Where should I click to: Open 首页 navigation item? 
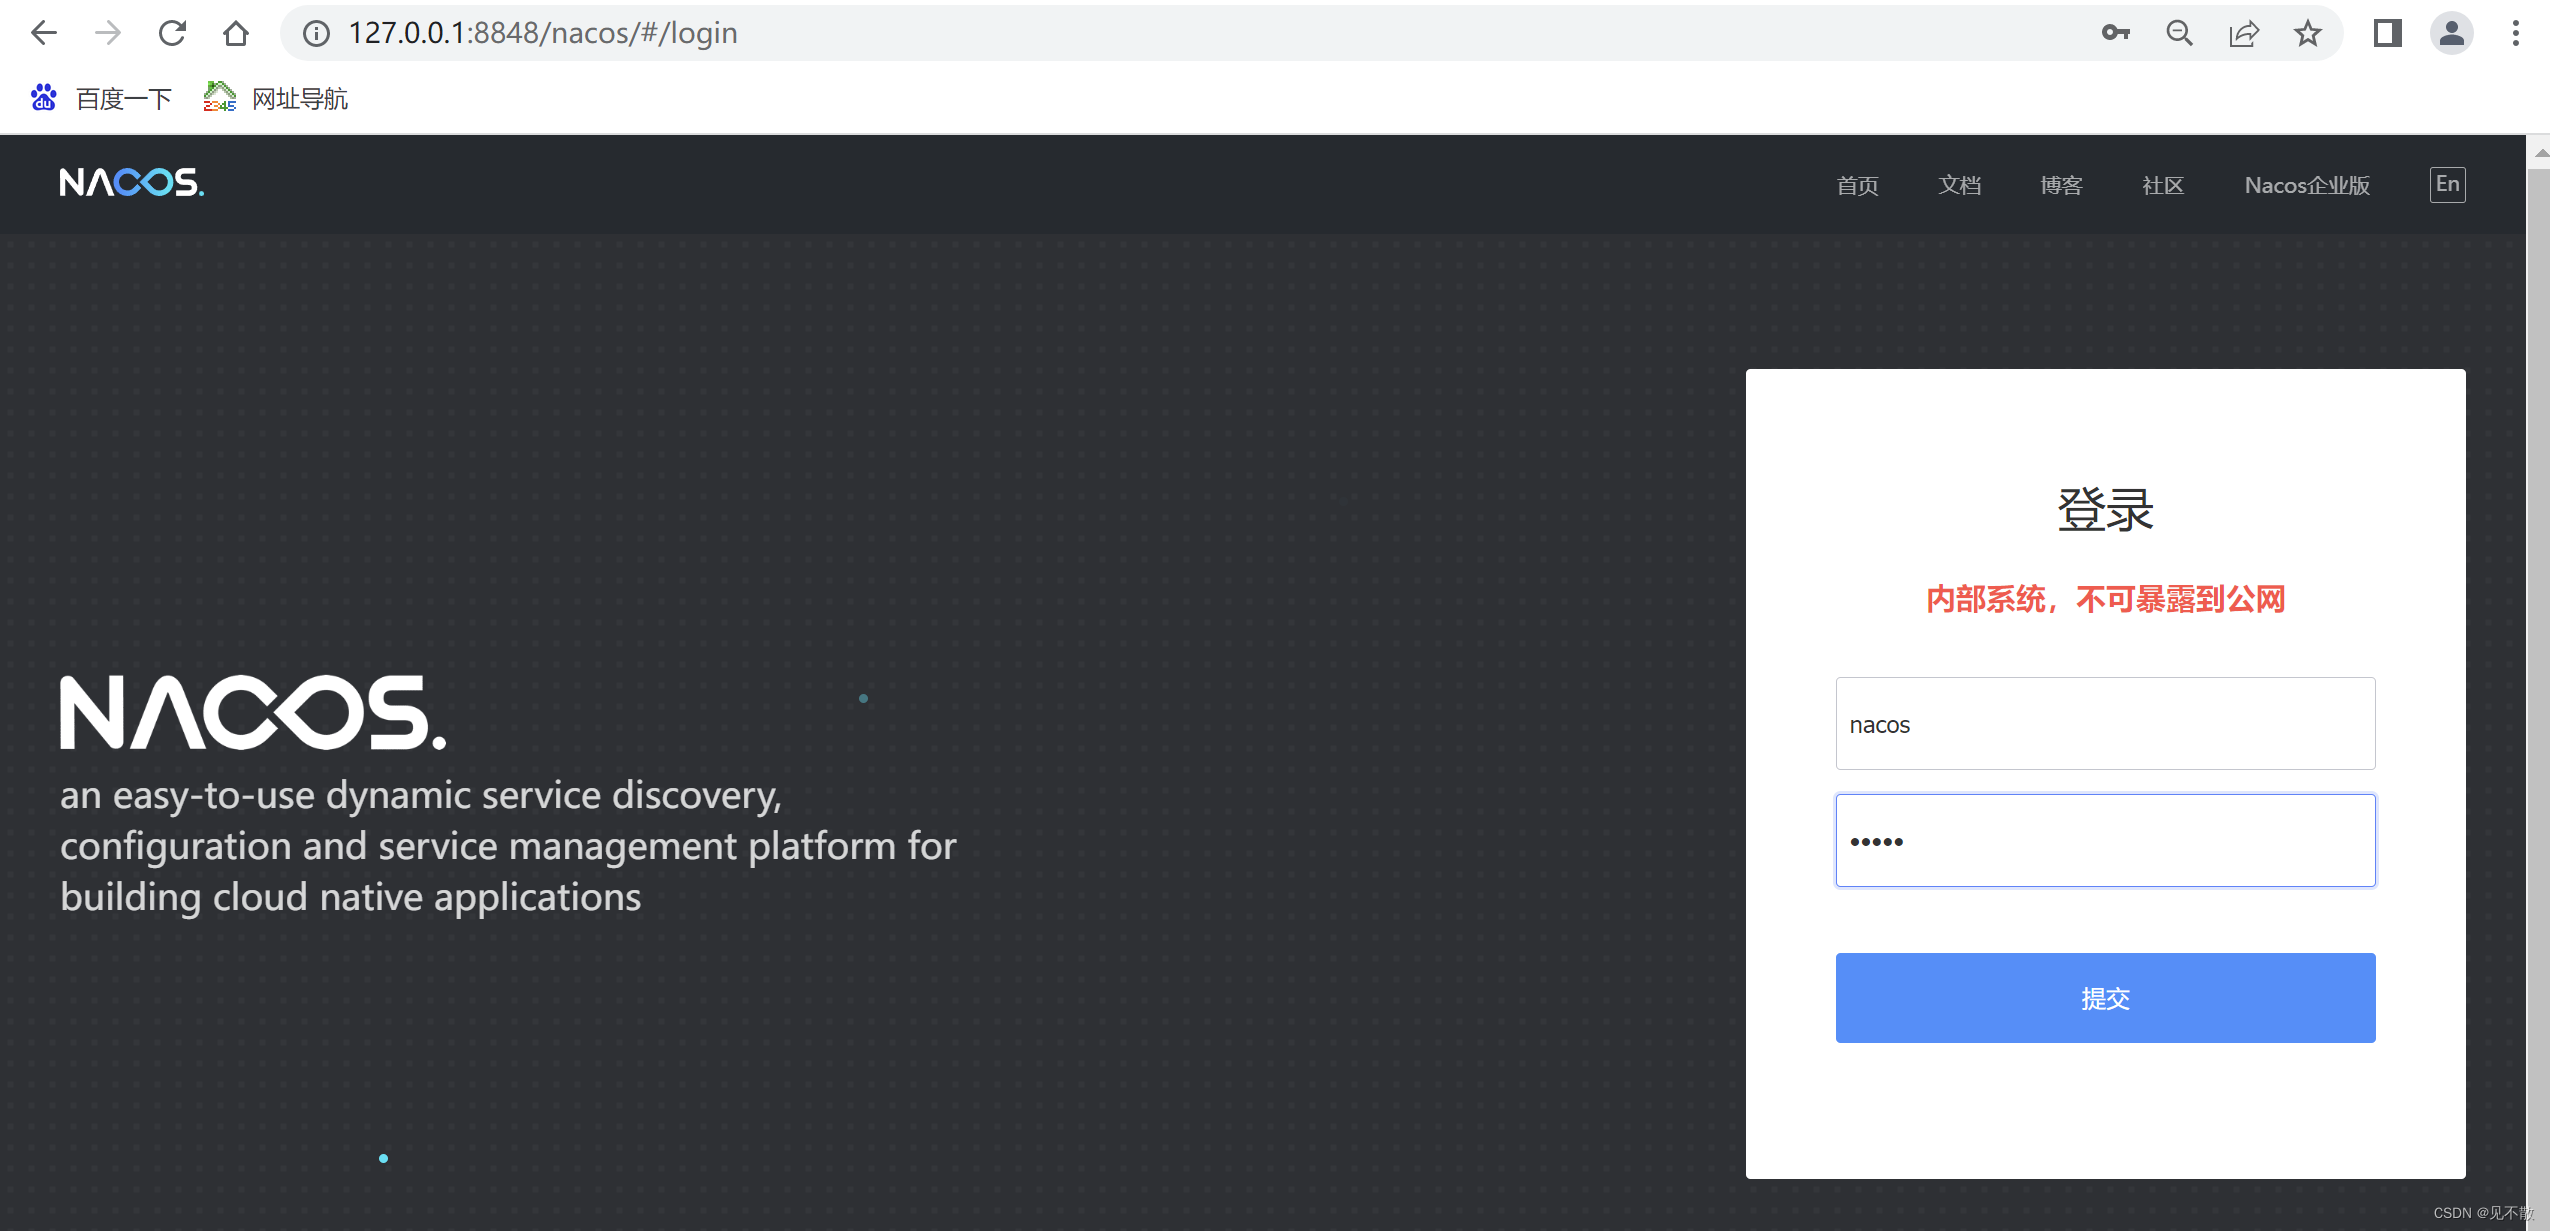[x=1857, y=185]
